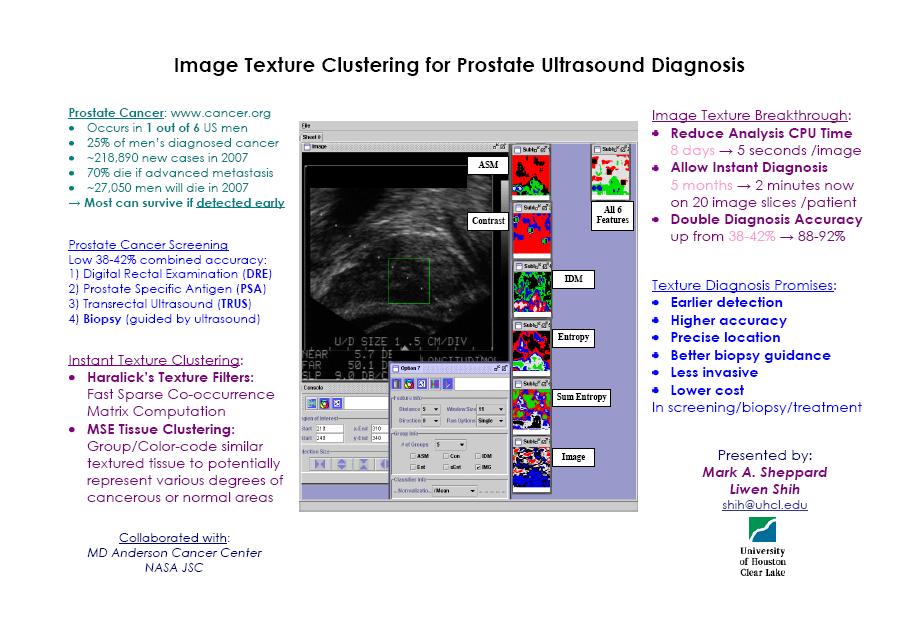This screenshot has width=924, height=640.
Task: Click the color wheel icon in Console toolbar
Action: 324,404
